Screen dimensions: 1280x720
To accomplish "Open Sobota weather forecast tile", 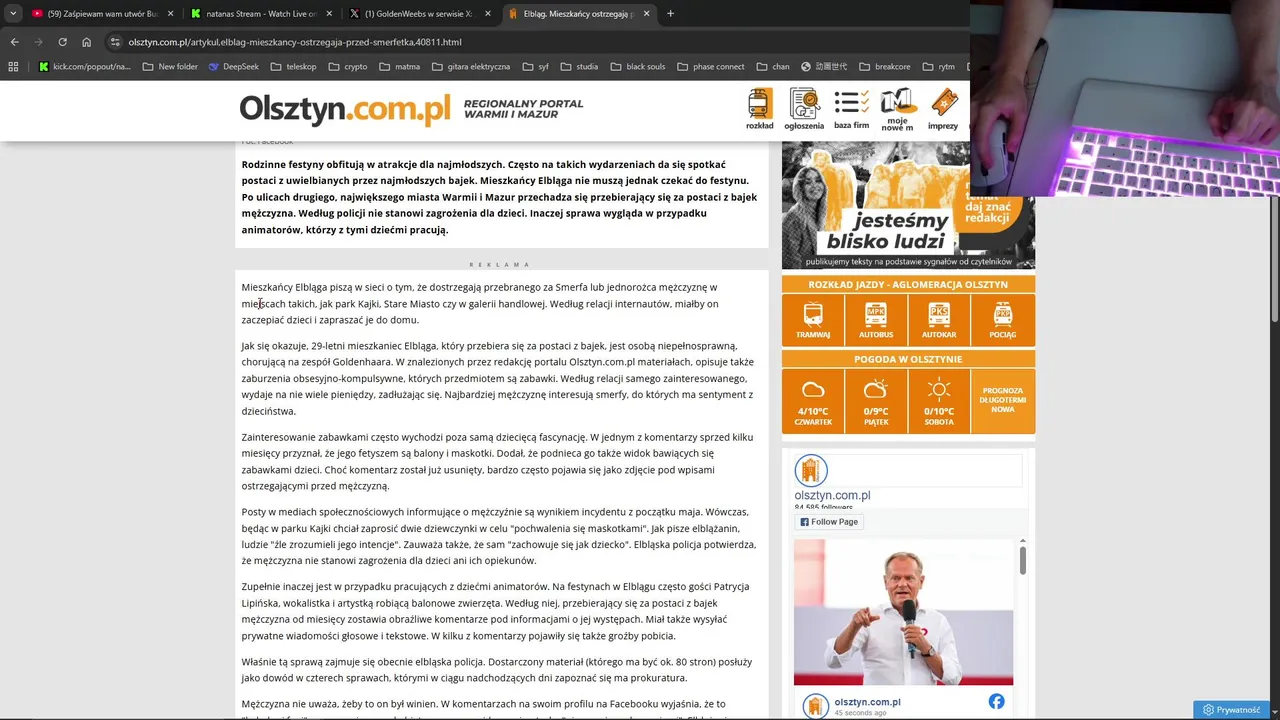I will 939,401.
